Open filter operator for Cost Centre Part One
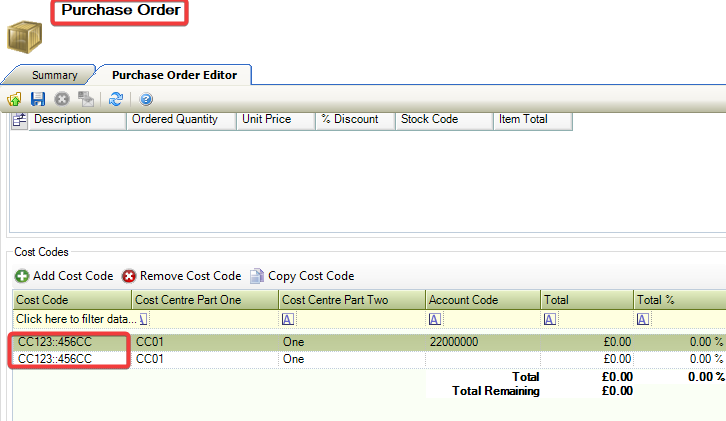This screenshot has height=421, width=726. click(x=143, y=319)
